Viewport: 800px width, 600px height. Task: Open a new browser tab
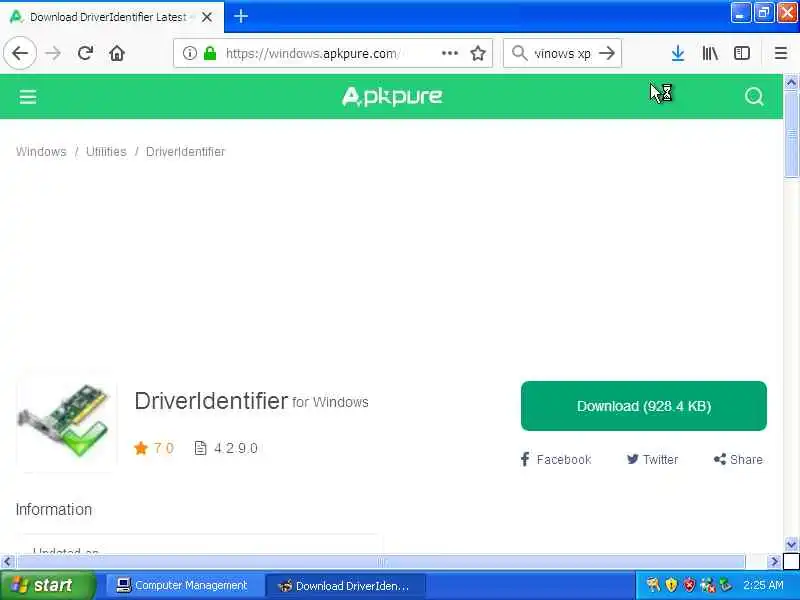tap(241, 16)
